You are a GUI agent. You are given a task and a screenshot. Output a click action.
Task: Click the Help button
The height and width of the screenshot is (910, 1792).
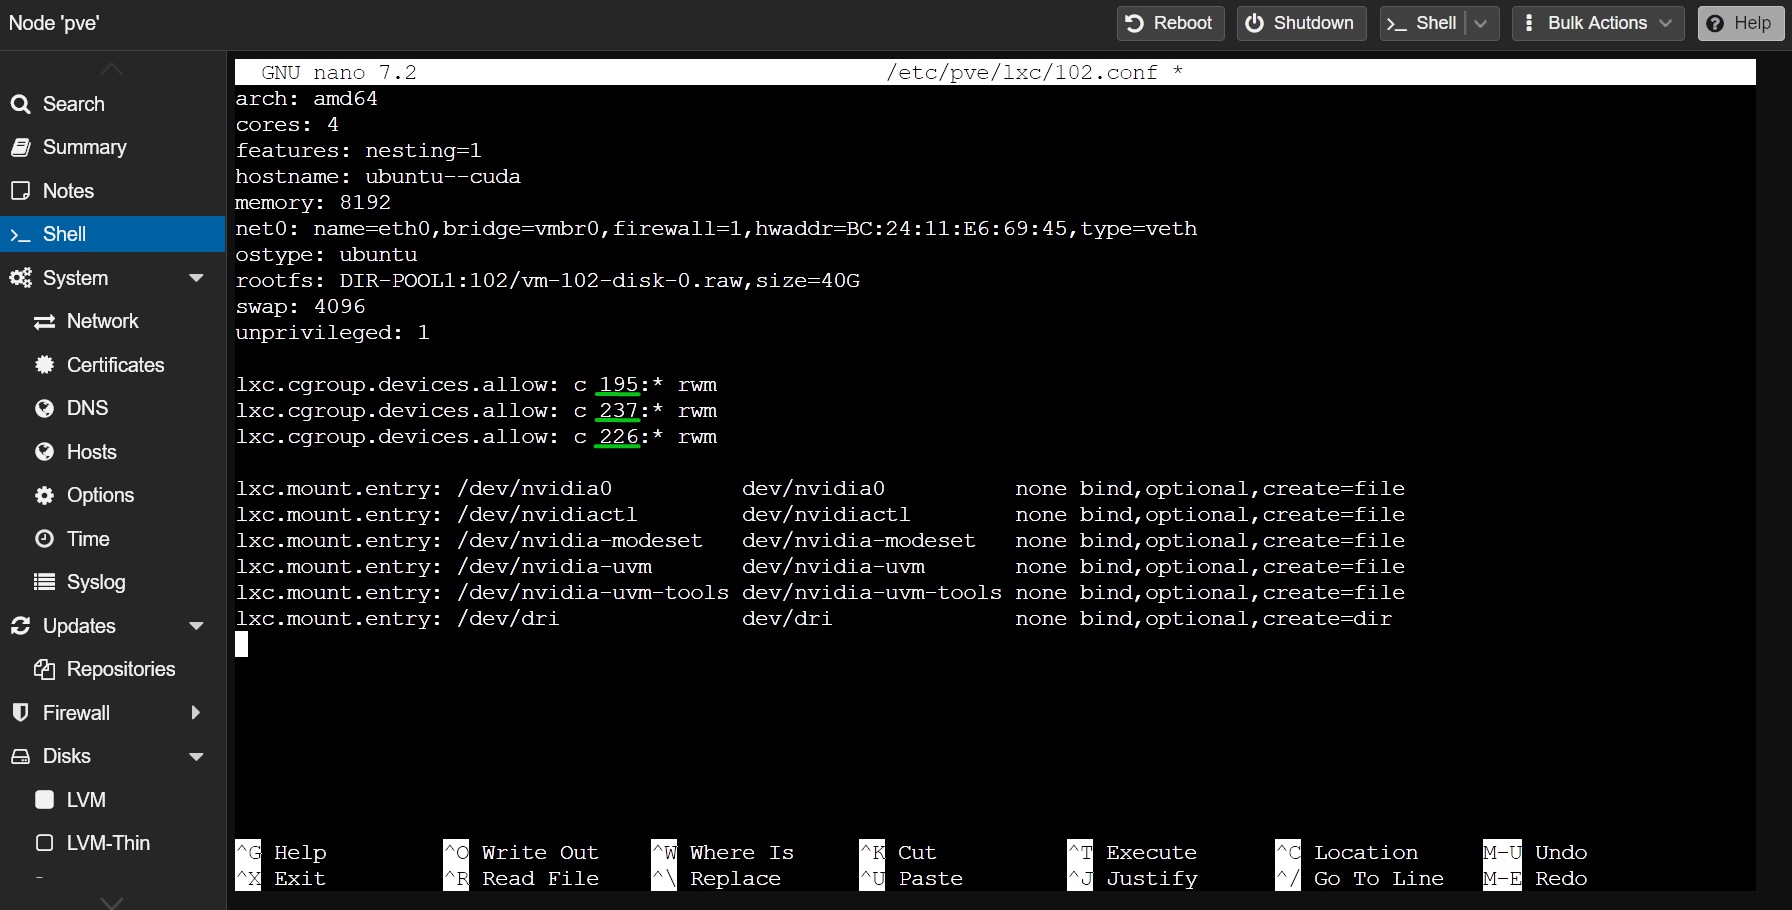click(x=1741, y=23)
